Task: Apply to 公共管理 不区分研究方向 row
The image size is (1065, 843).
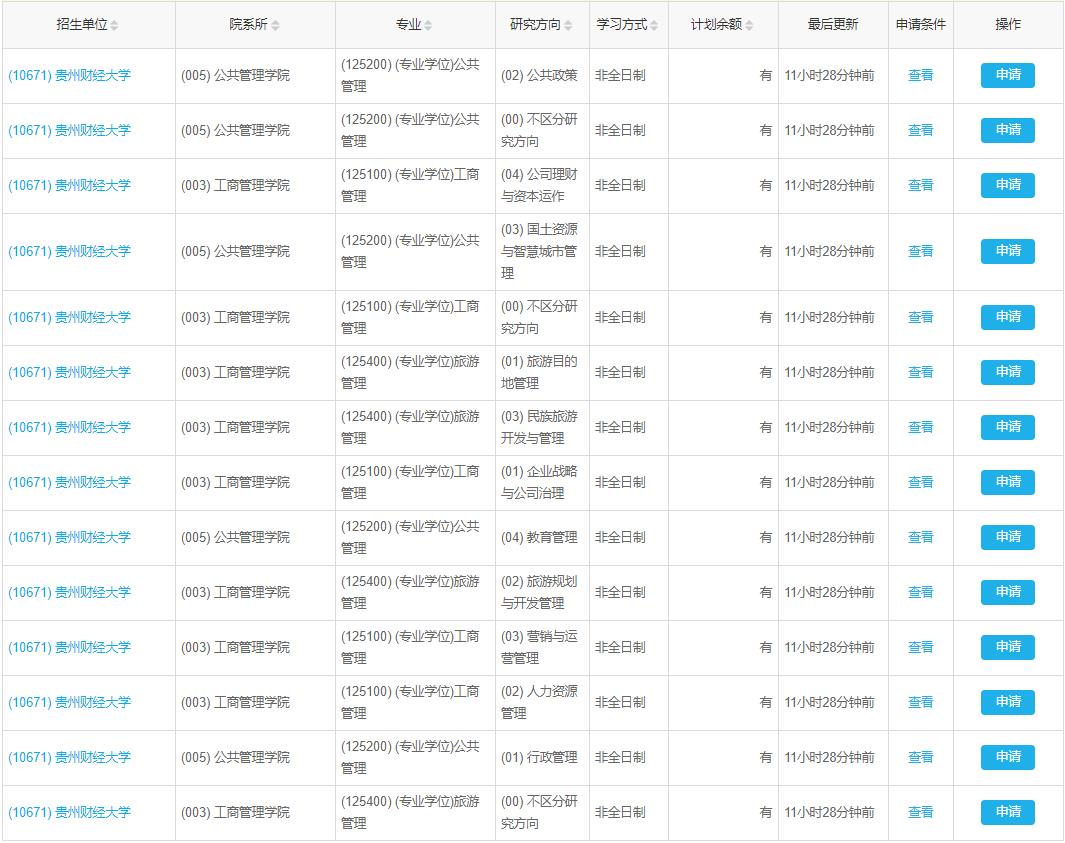Action: pos(1007,130)
